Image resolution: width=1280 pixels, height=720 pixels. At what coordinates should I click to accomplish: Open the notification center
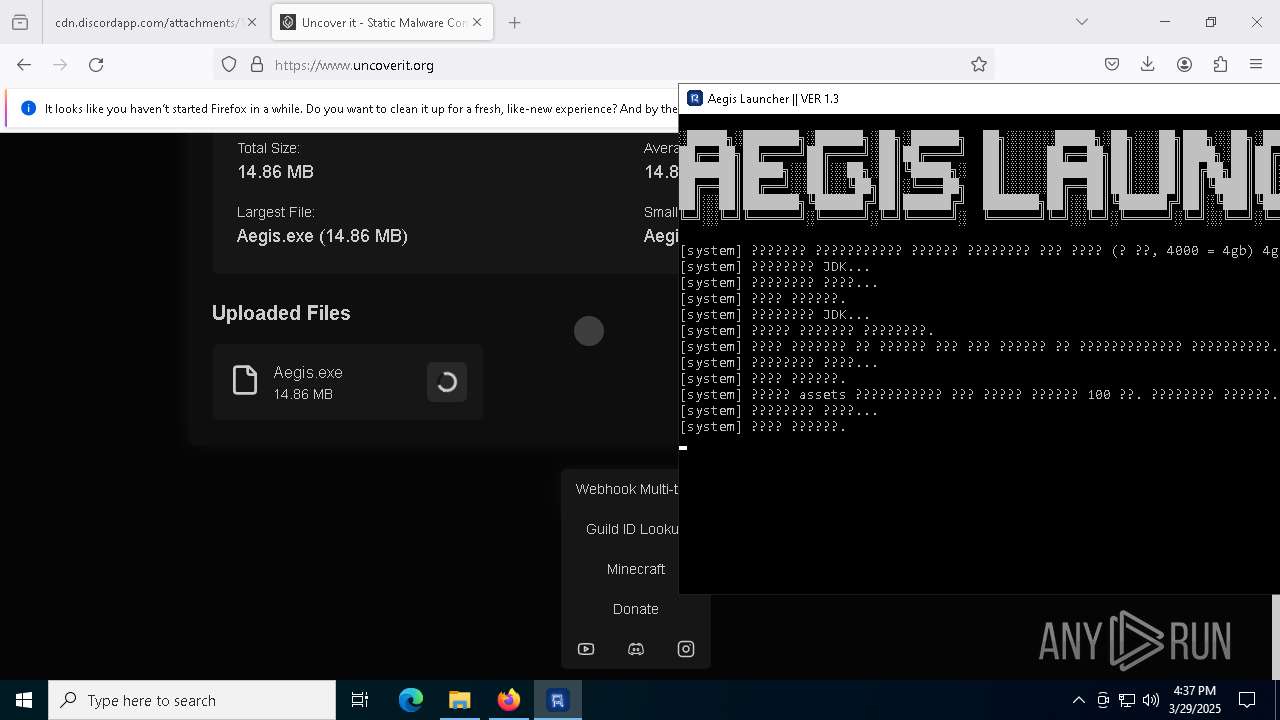[1247, 700]
